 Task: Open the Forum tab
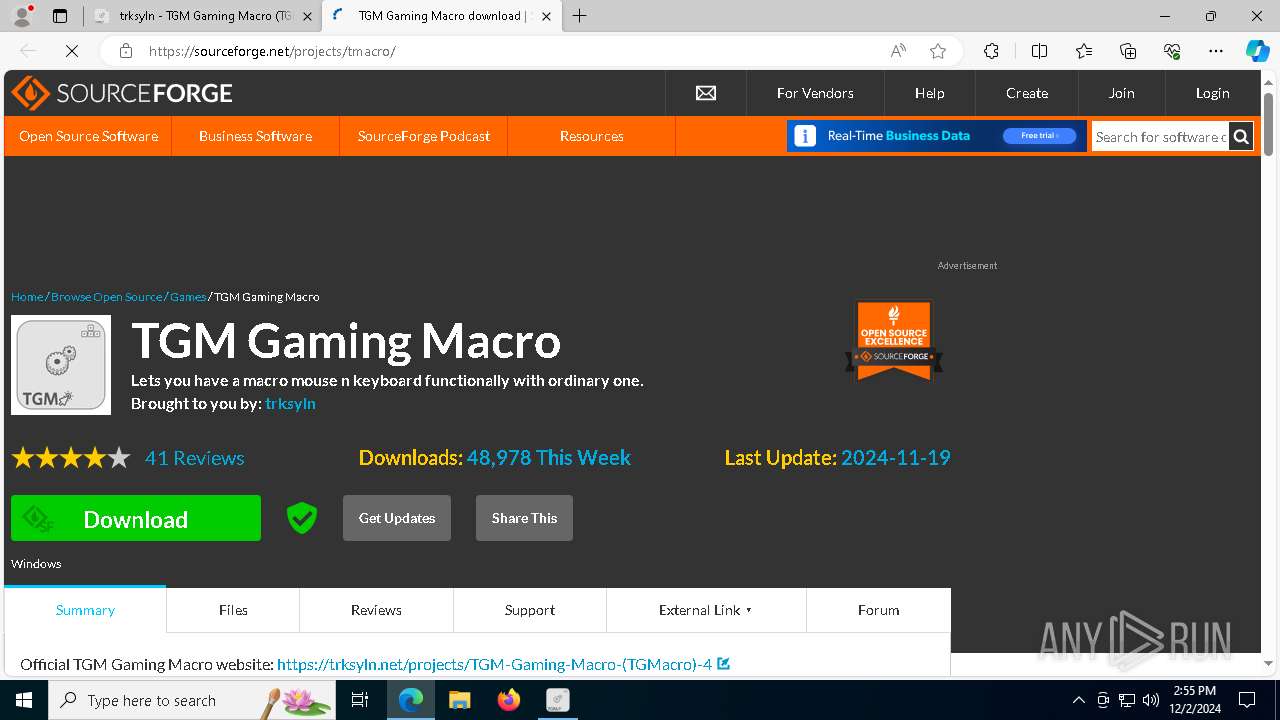tap(878, 610)
